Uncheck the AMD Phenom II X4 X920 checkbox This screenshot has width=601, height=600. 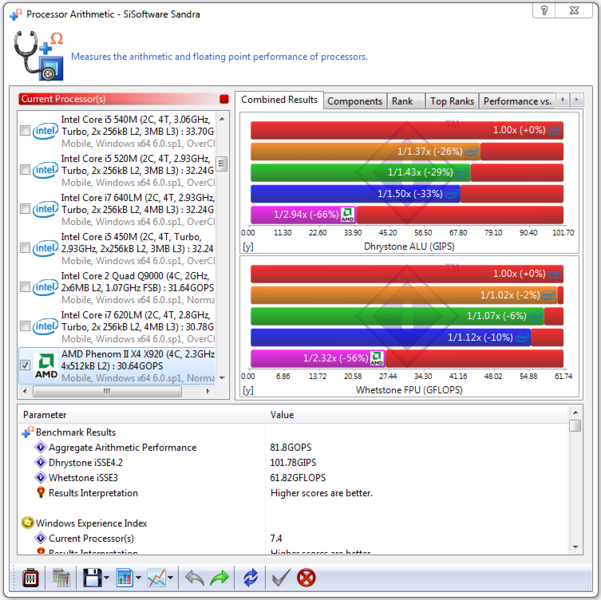click(x=25, y=365)
